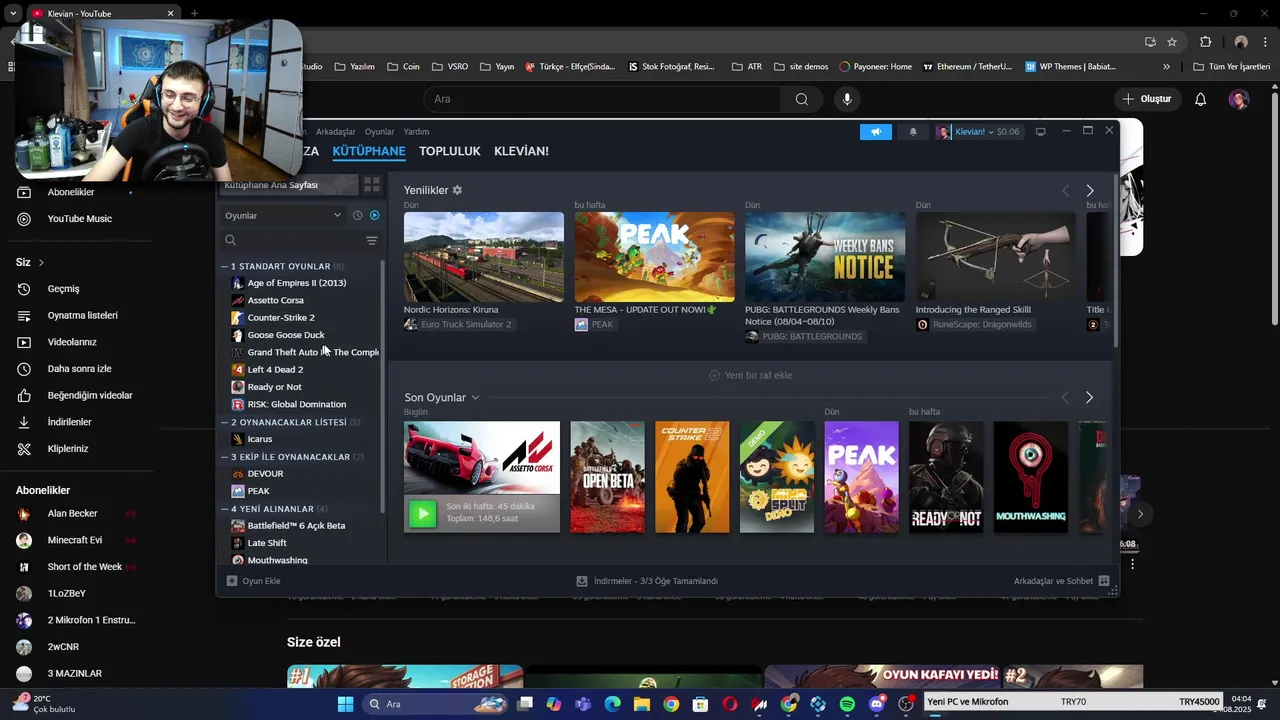Image resolution: width=1280 pixels, height=720 pixels.
Task: Switch to the TOPLULUK tab
Action: tap(450, 151)
